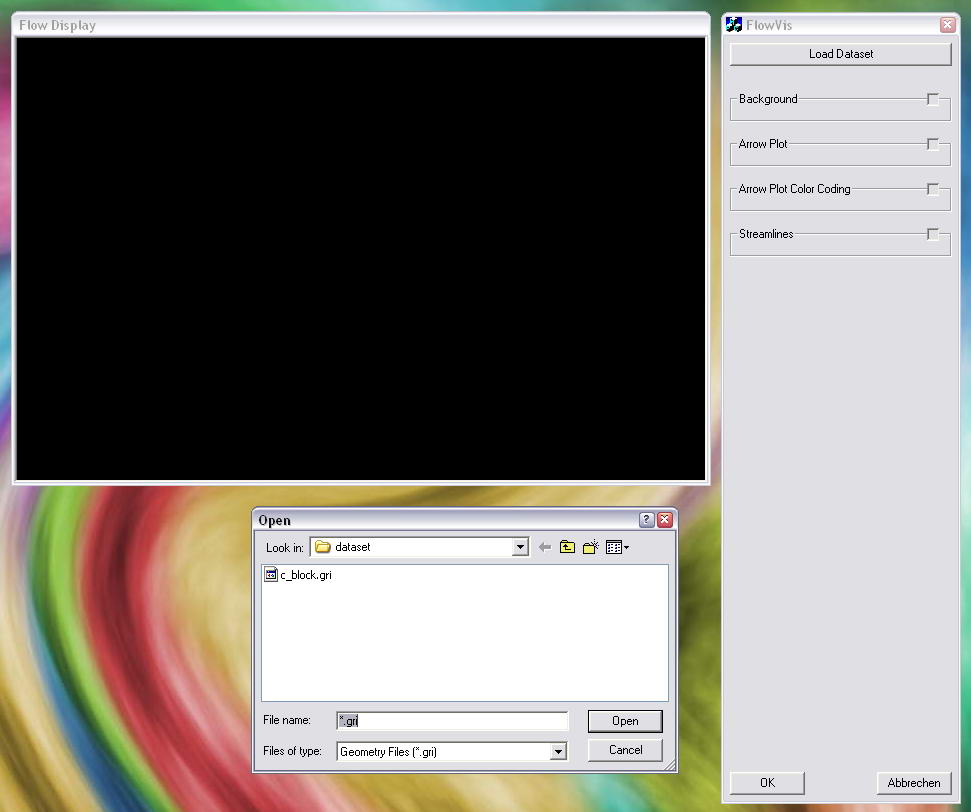Click Cancel in the Open dialog

pyautogui.click(x=625, y=750)
